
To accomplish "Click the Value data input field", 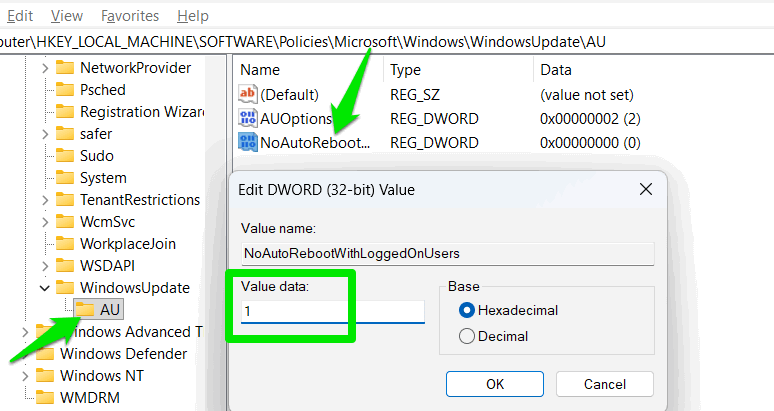I will pos(333,311).
